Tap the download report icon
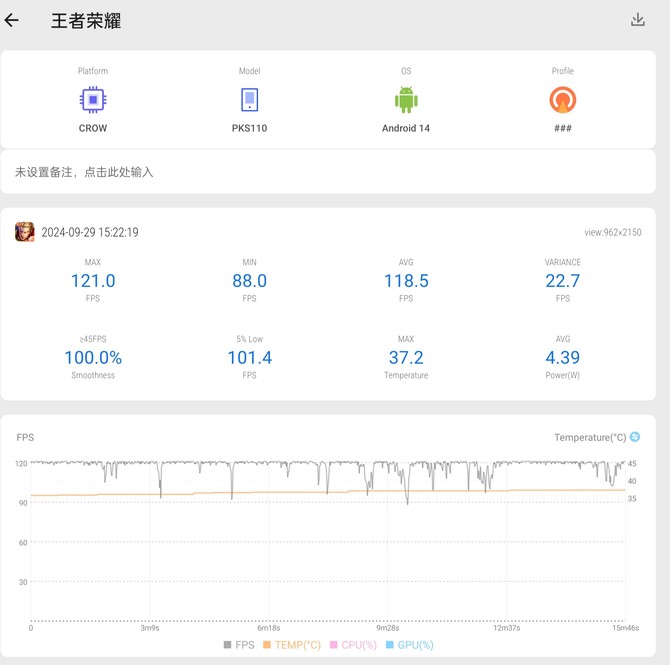 [x=638, y=20]
